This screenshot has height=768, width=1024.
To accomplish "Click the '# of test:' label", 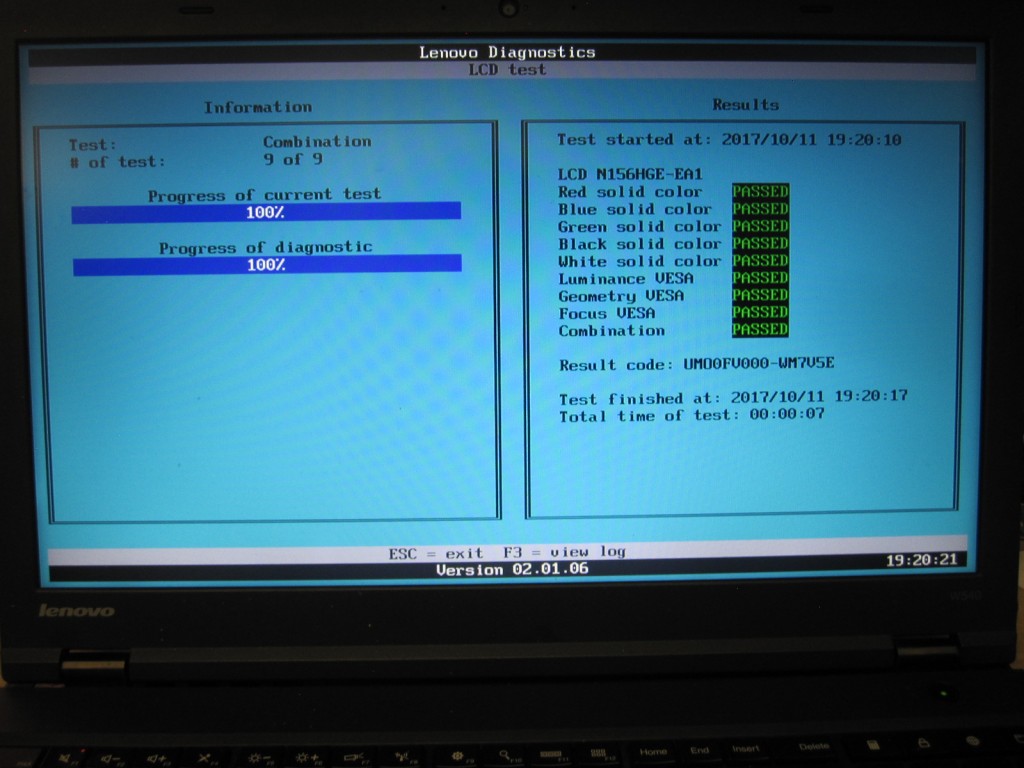I will [x=118, y=162].
